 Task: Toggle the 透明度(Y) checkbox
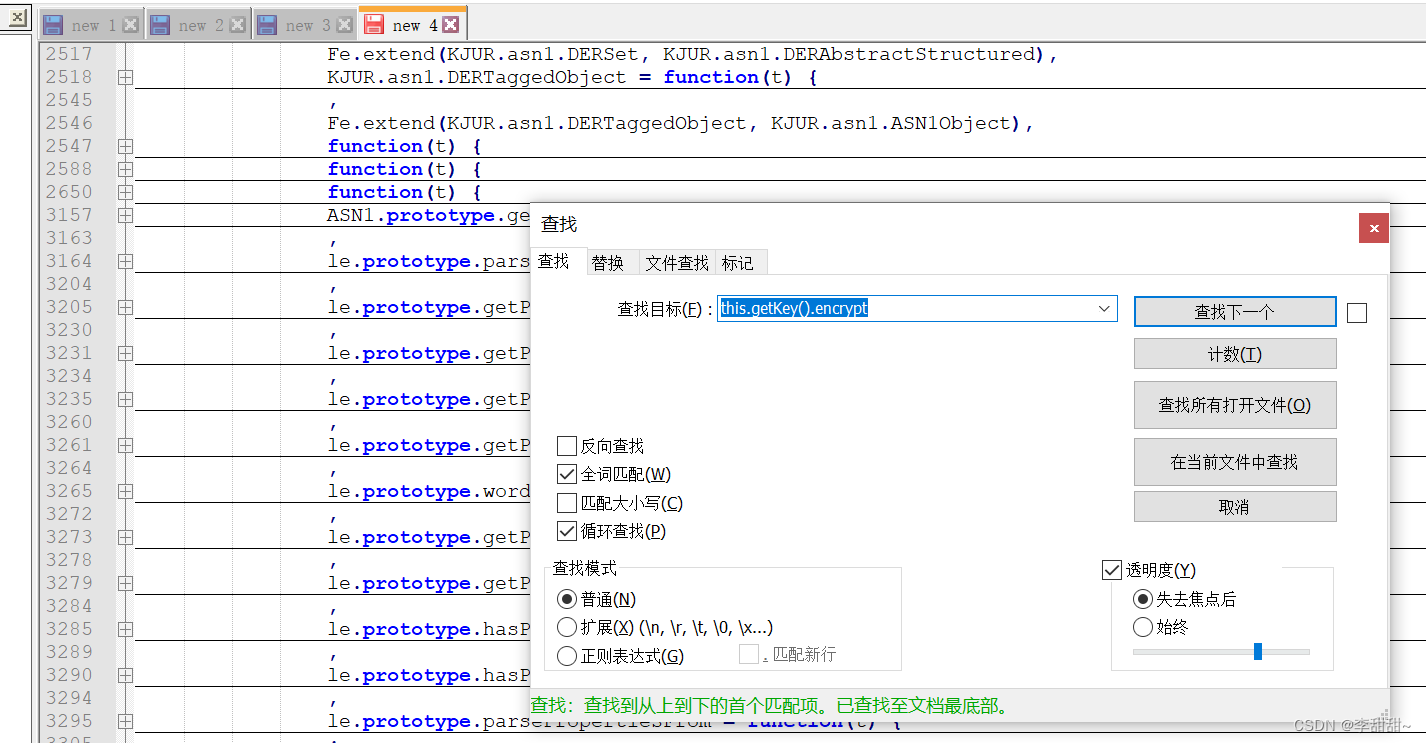(1112, 570)
